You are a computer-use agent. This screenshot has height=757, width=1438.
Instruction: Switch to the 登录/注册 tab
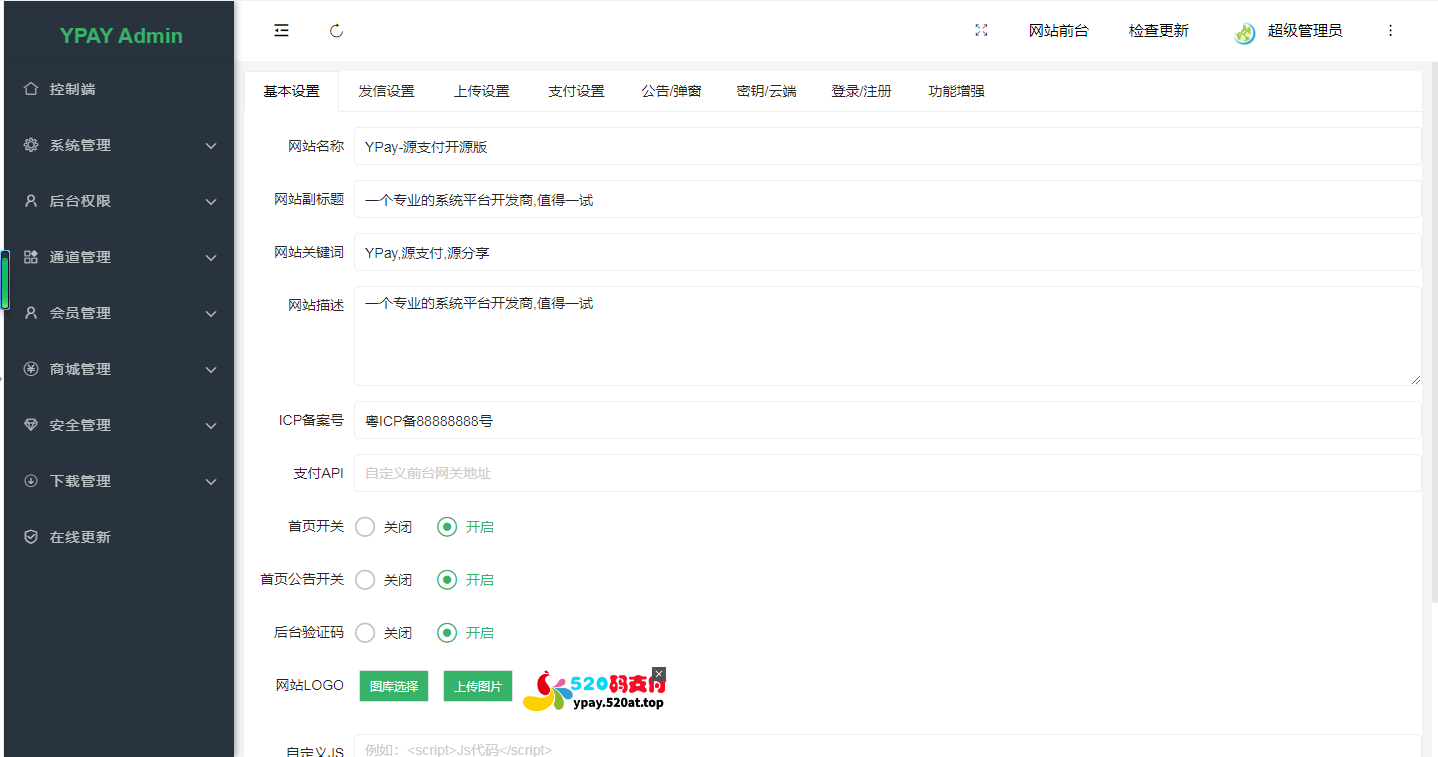[x=861, y=91]
